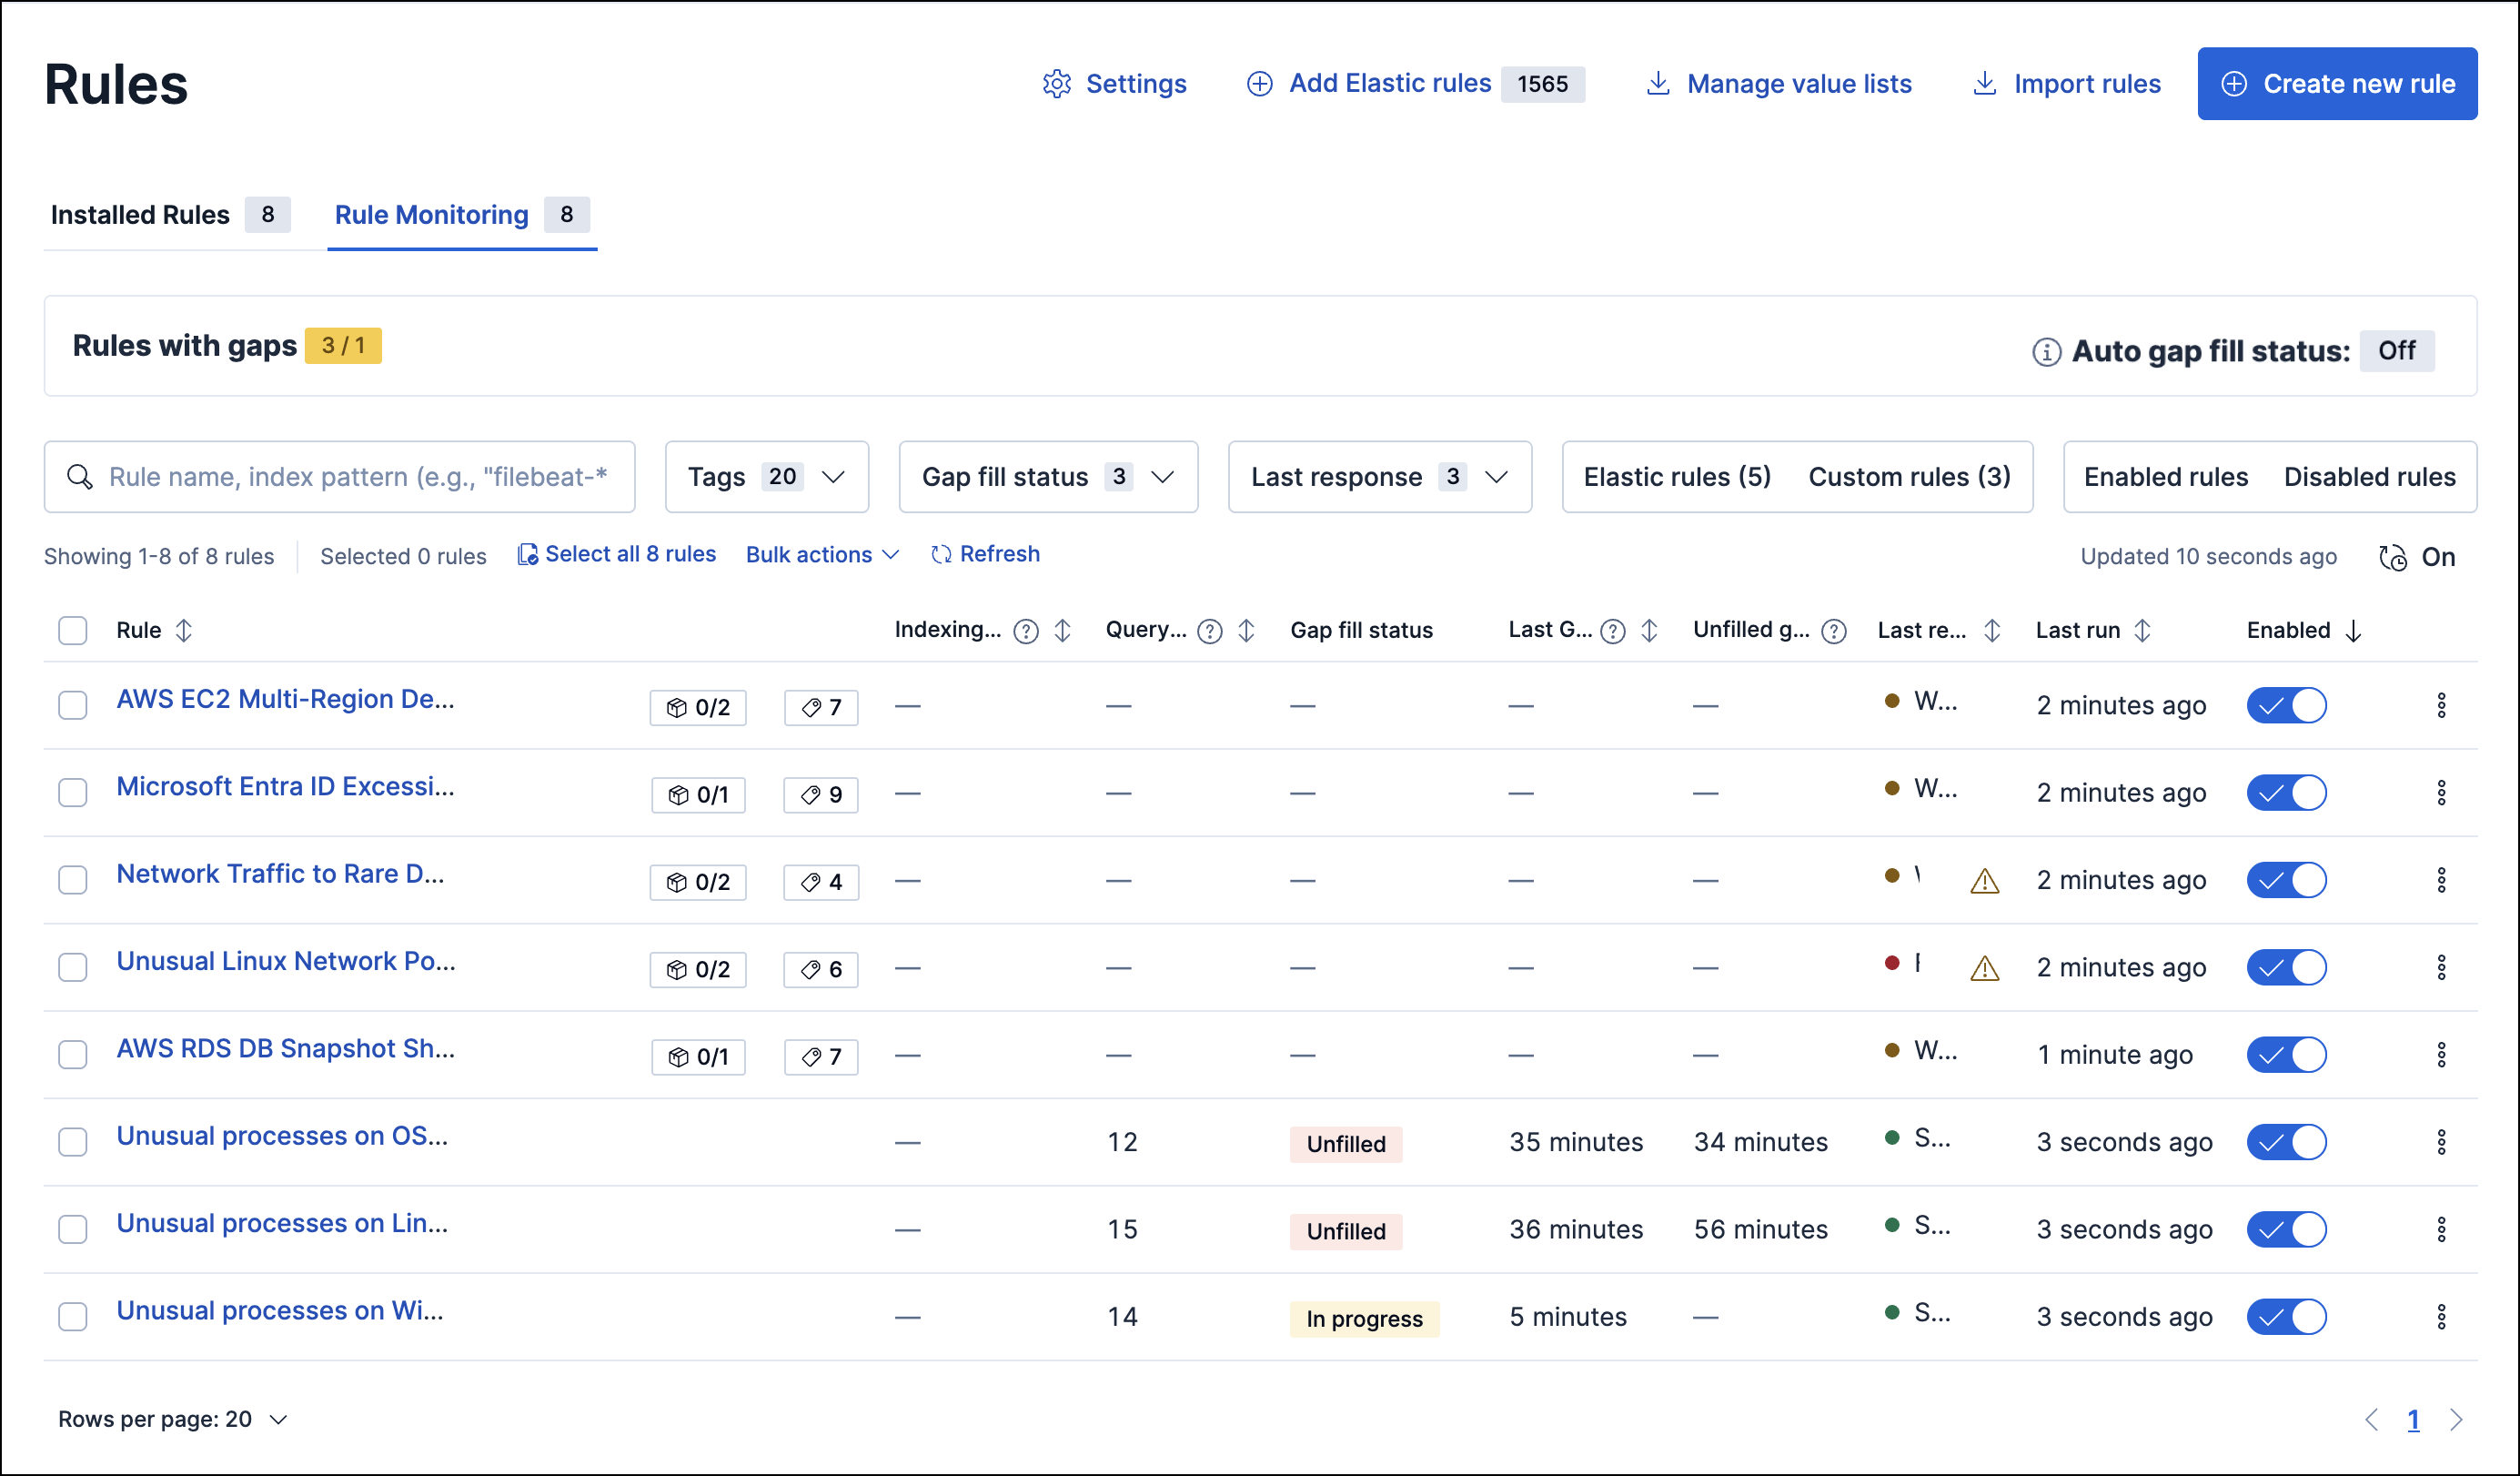Open the Bulk actions menu
The height and width of the screenshot is (1476, 2520).
(x=820, y=554)
